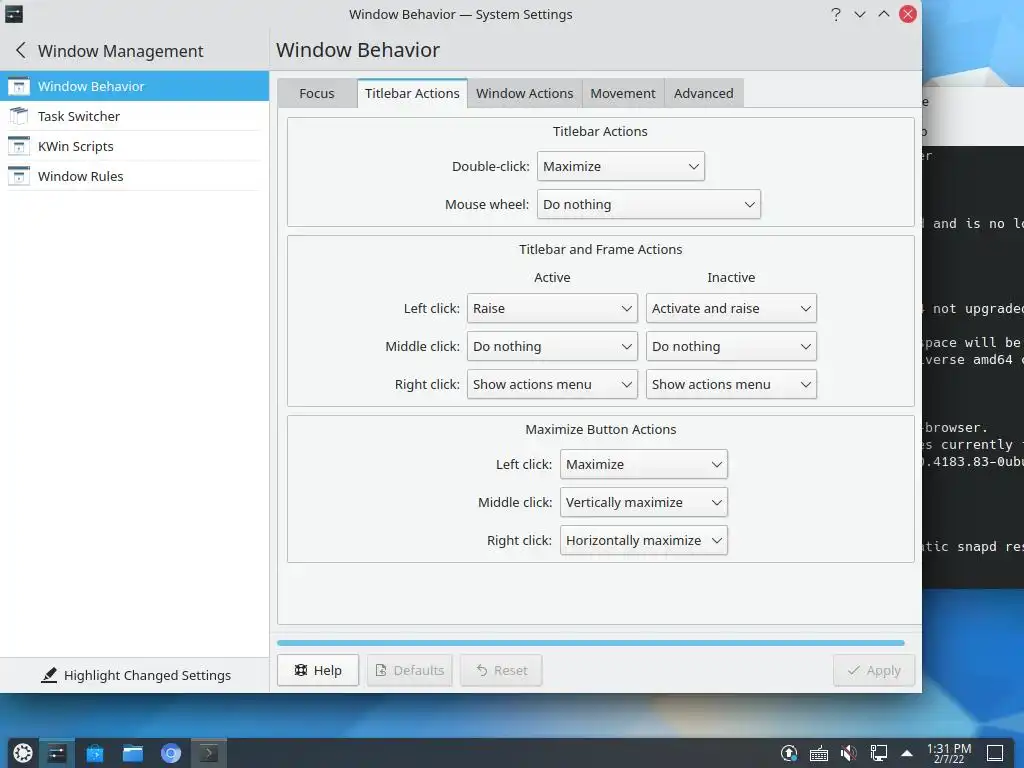Click the Task Switcher sidebar icon

(18, 116)
